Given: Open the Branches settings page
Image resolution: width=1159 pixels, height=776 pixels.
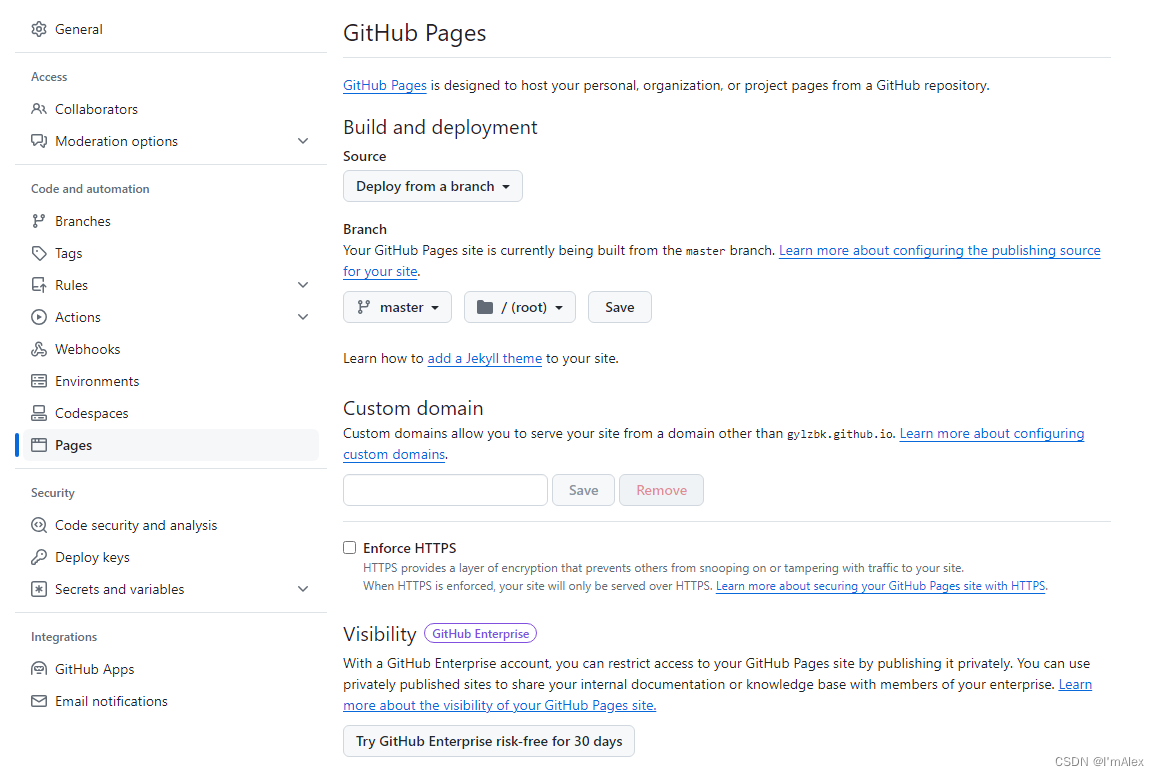Looking at the screenshot, I should coord(171,221).
